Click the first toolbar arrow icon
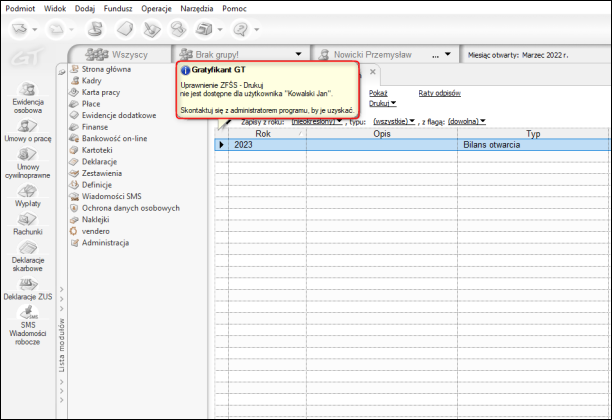This screenshot has height=420, width=612. point(20,29)
